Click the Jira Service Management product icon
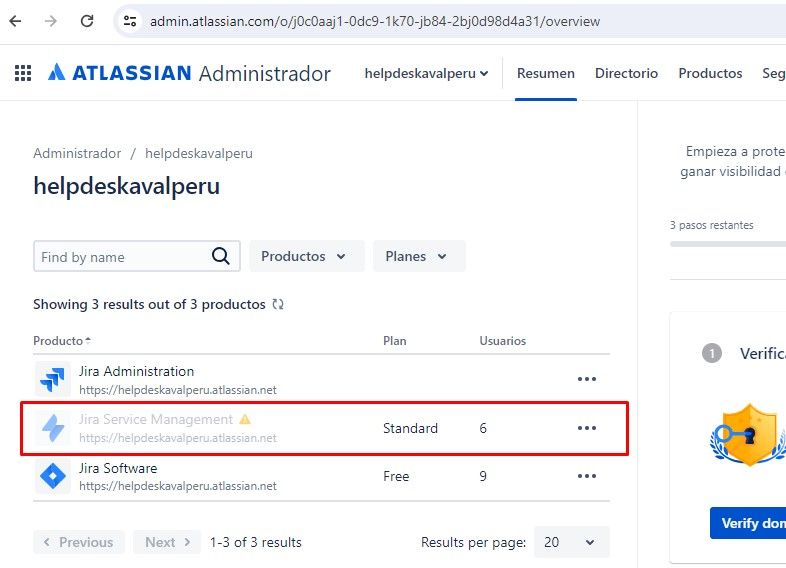 coord(53,428)
